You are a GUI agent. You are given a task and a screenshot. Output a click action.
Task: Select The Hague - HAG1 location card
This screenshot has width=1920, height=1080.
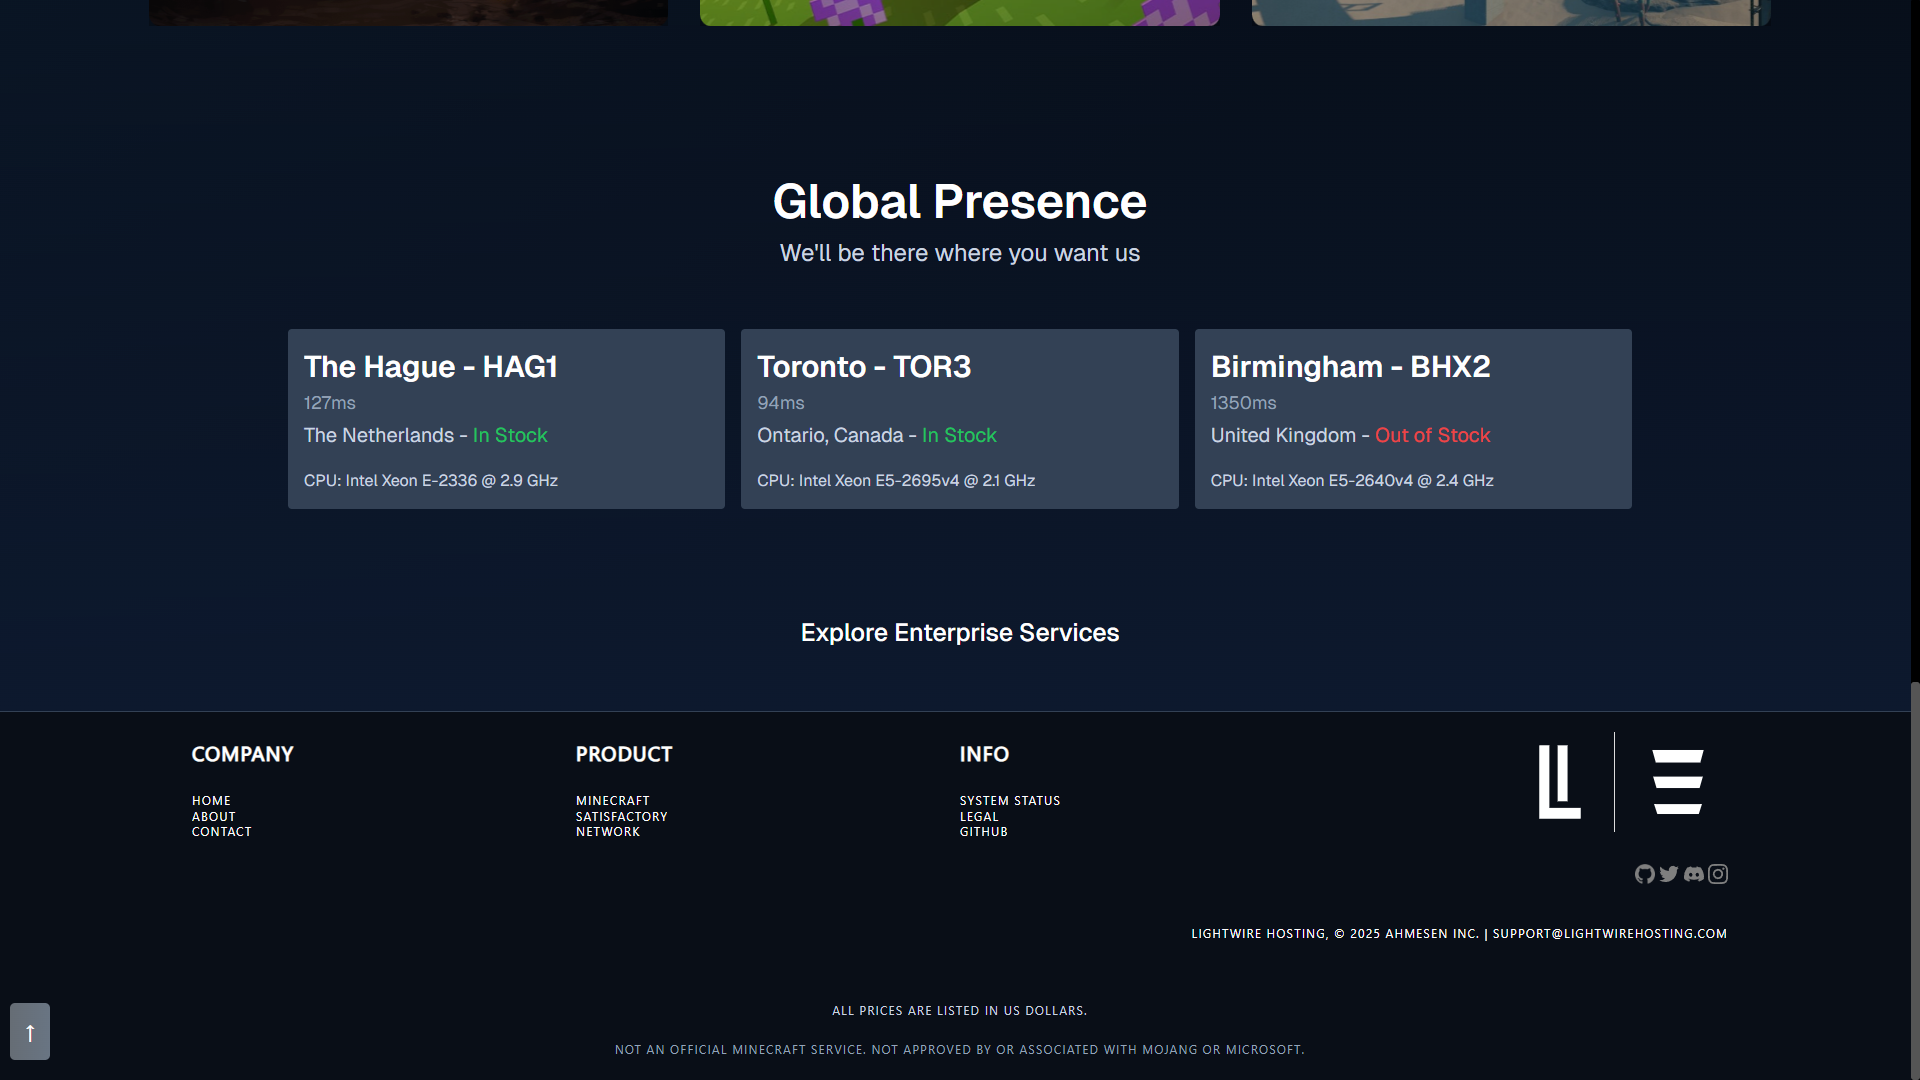(506, 419)
